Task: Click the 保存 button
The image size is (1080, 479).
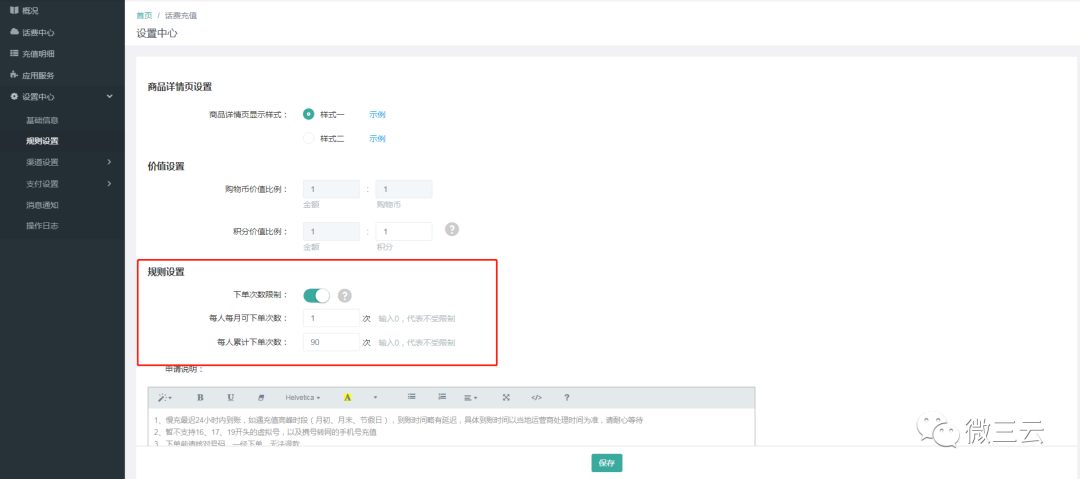Action: point(607,463)
